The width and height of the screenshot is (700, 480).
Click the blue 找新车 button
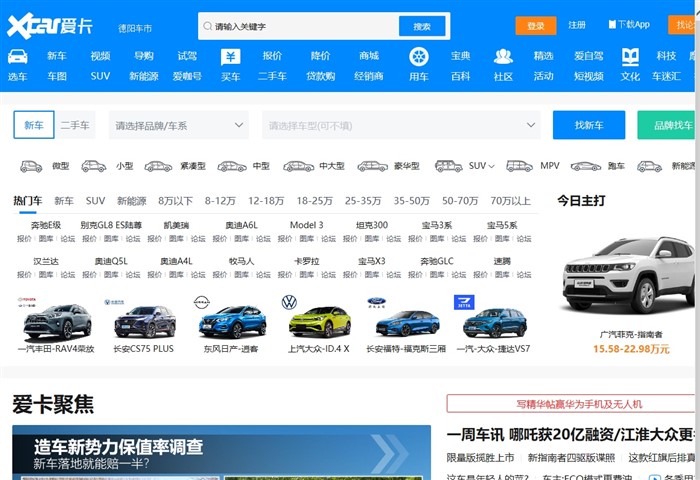pyautogui.click(x=589, y=125)
